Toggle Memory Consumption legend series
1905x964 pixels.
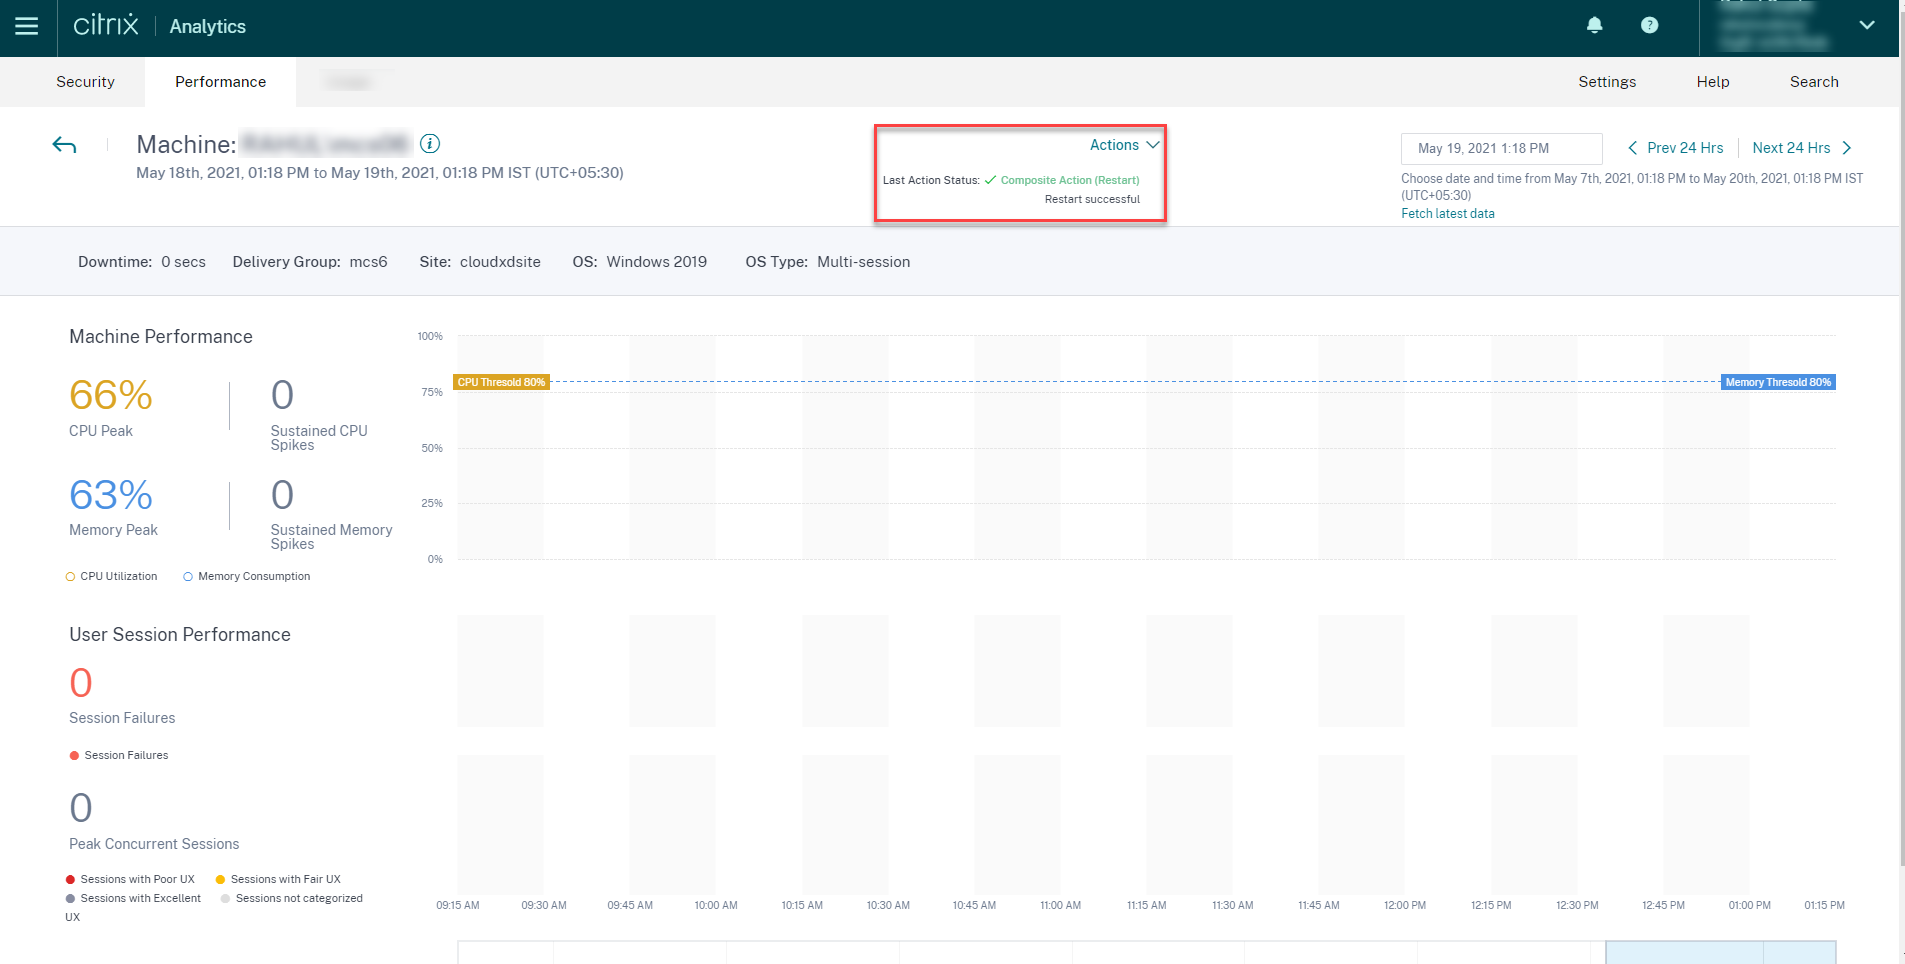point(246,577)
